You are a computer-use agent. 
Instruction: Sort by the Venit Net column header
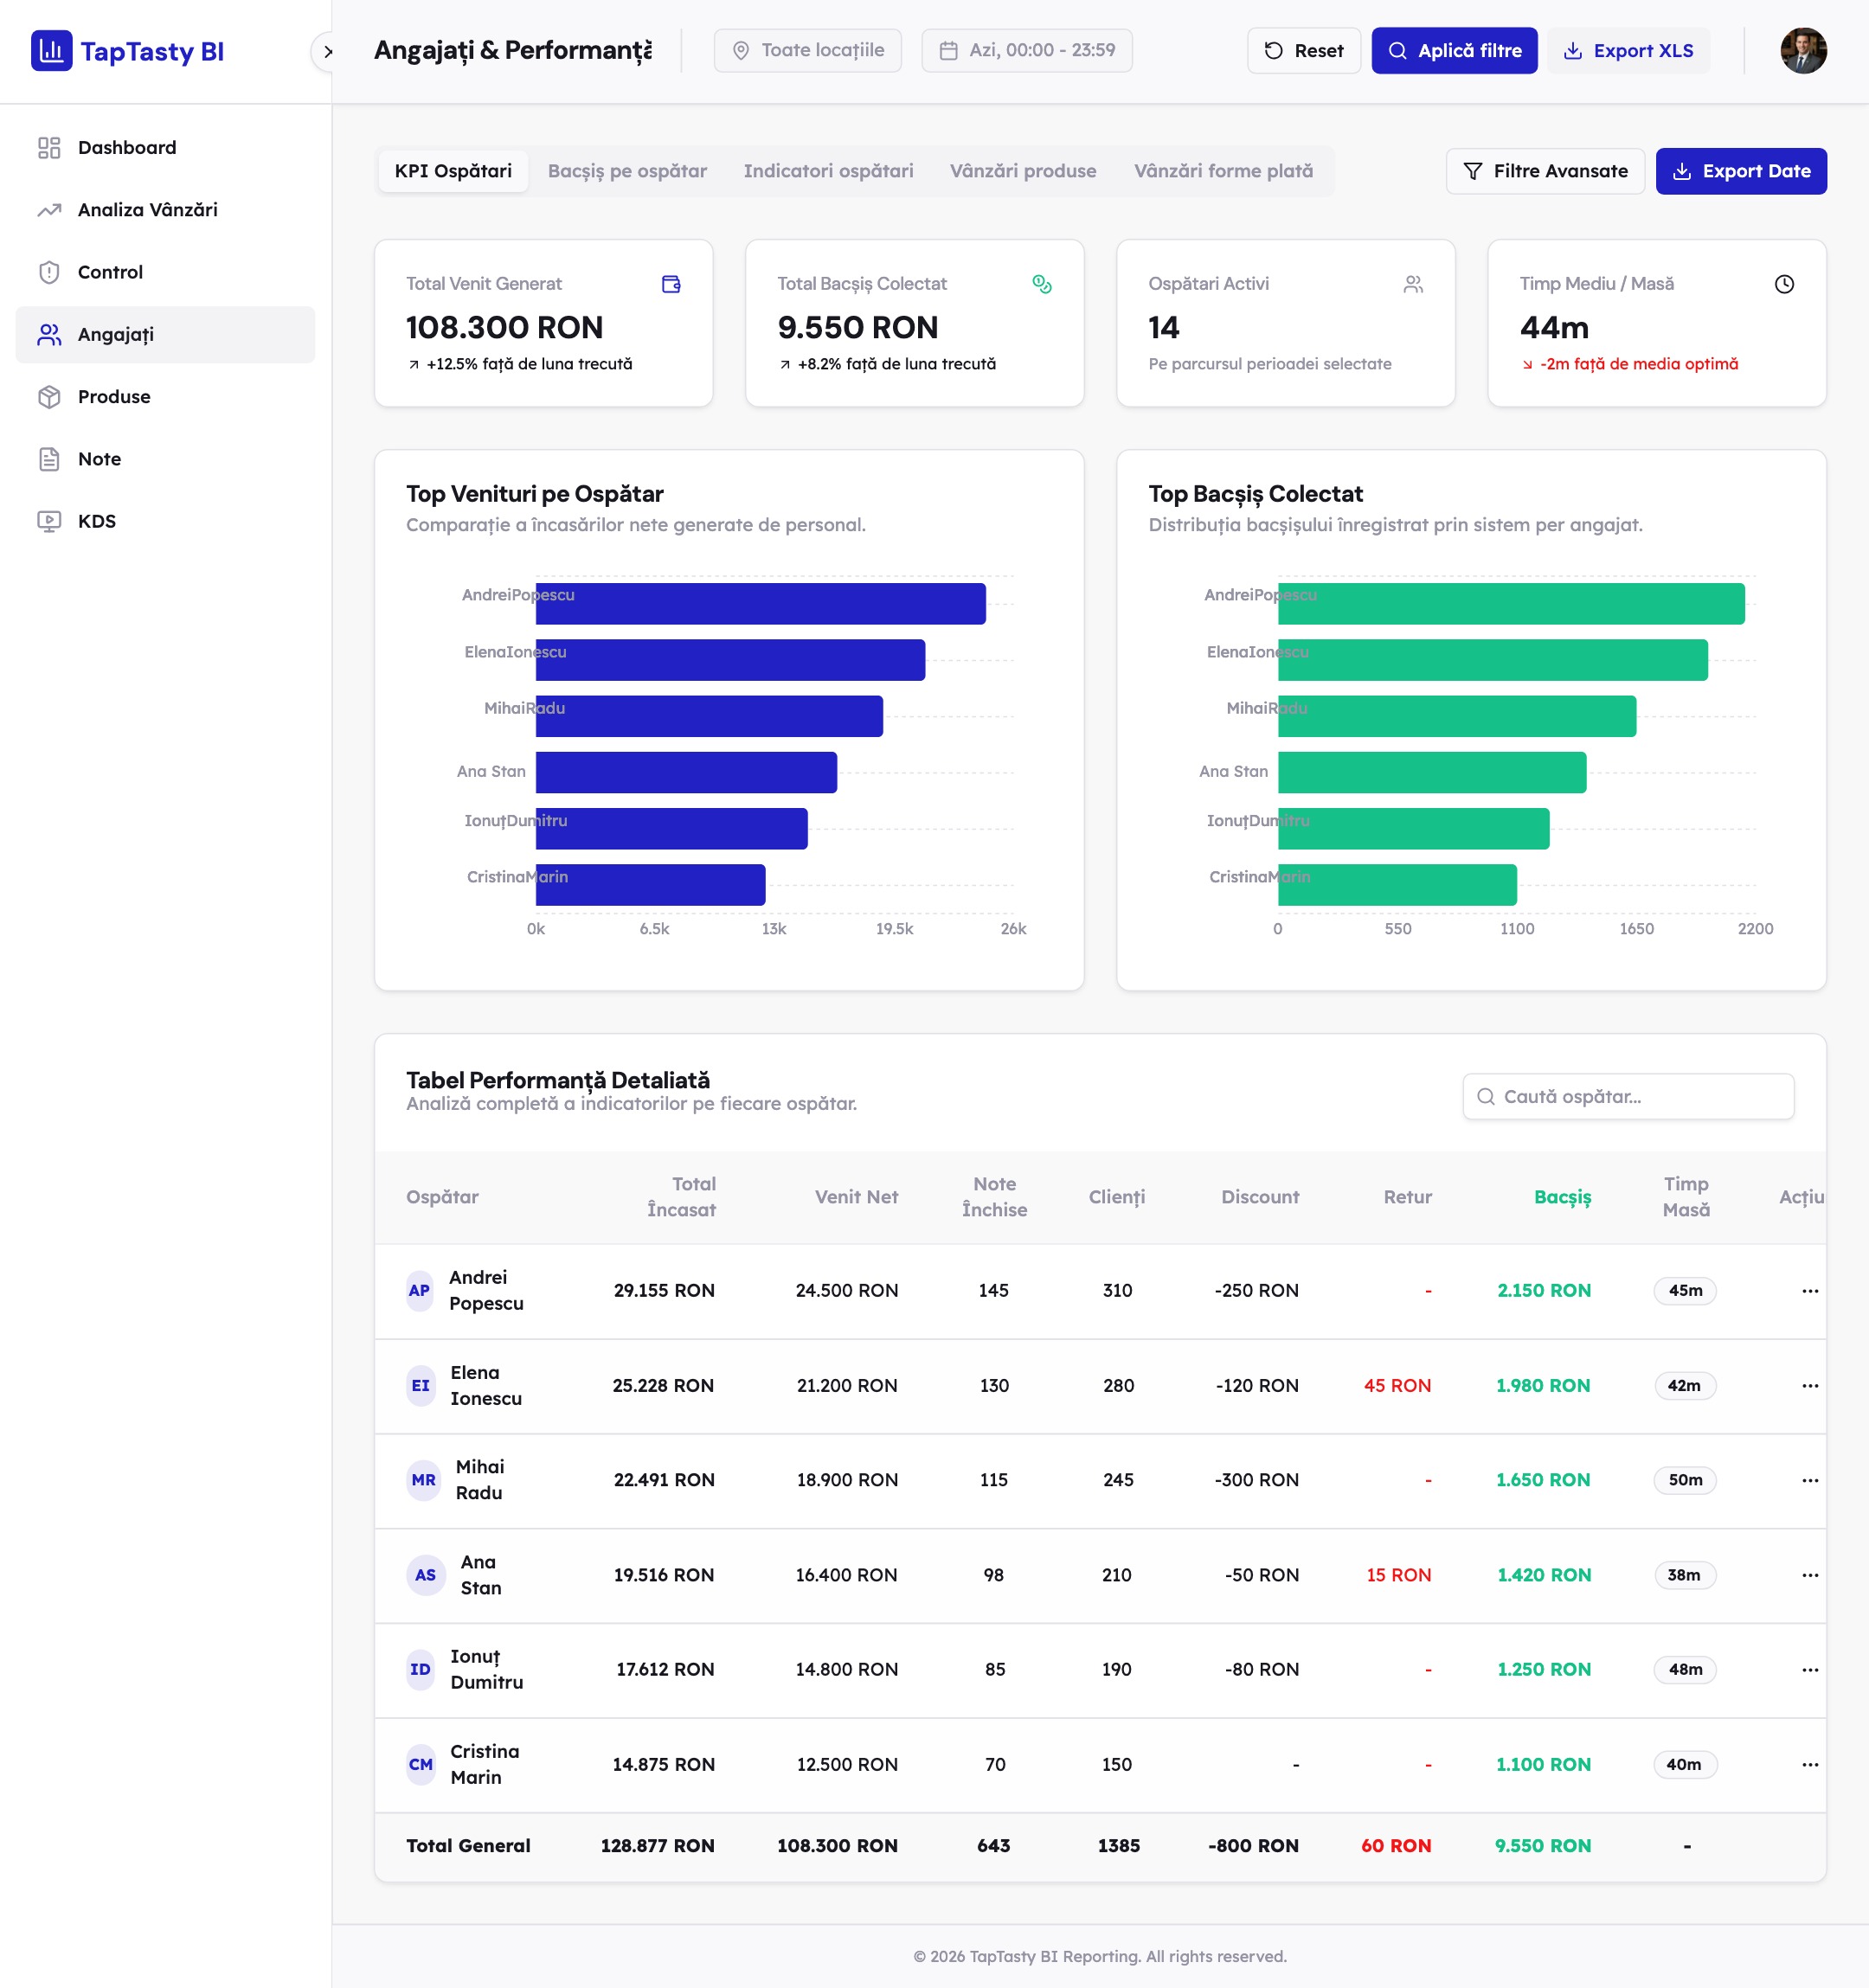coord(856,1197)
